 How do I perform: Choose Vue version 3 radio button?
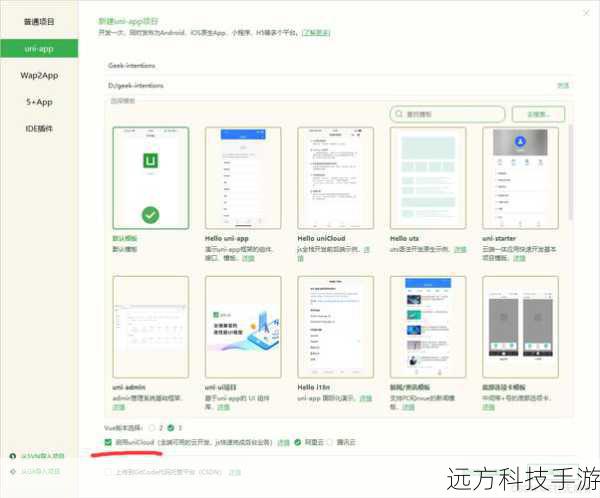[x=171, y=428]
